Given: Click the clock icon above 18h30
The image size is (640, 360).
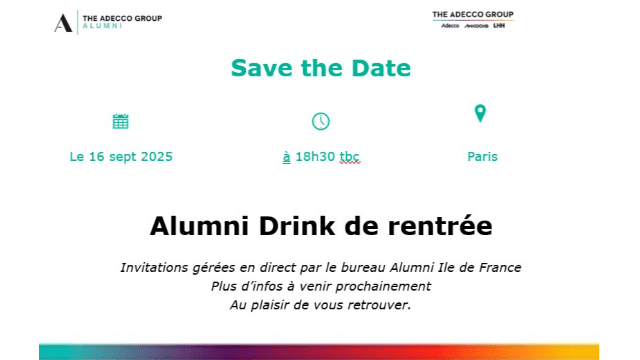Looking at the screenshot, I should click(x=320, y=121).
